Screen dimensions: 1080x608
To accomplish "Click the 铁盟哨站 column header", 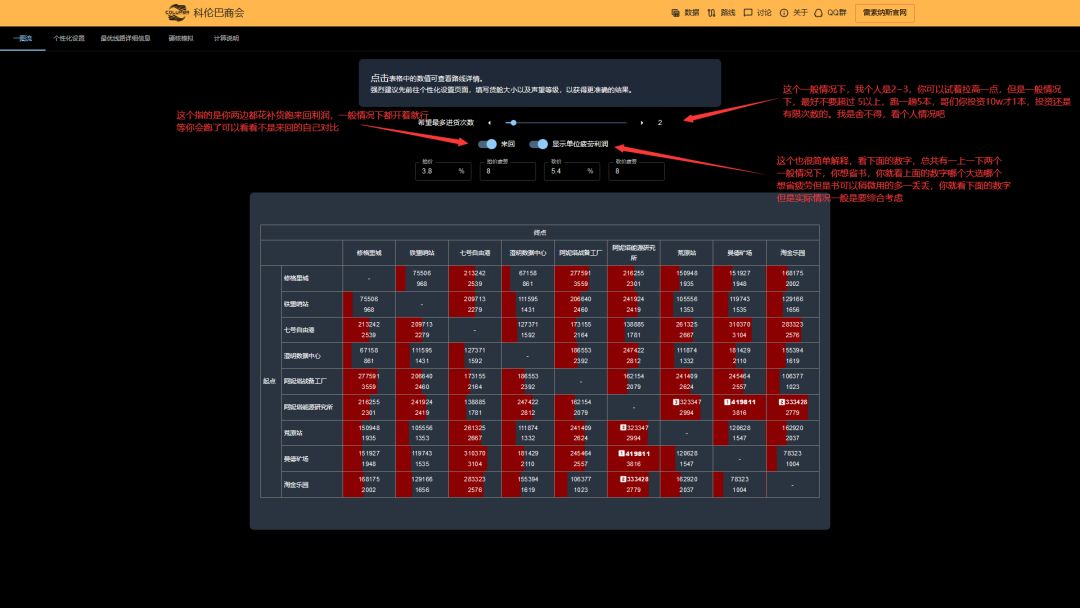I will (422, 253).
